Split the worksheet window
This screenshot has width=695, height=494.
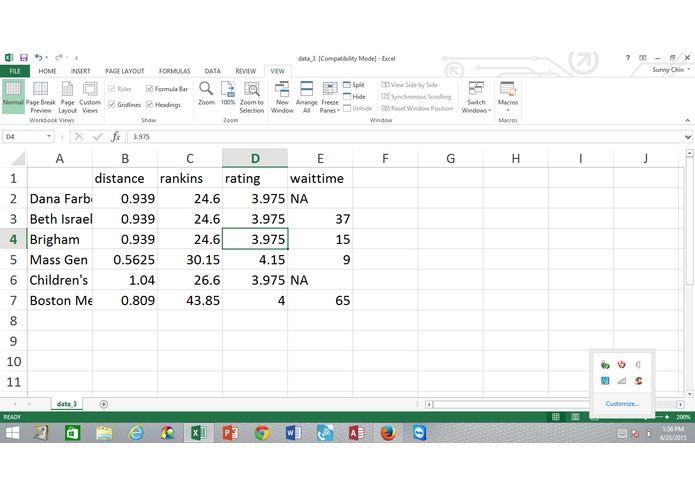pyautogui.click(x=354, y=85)
